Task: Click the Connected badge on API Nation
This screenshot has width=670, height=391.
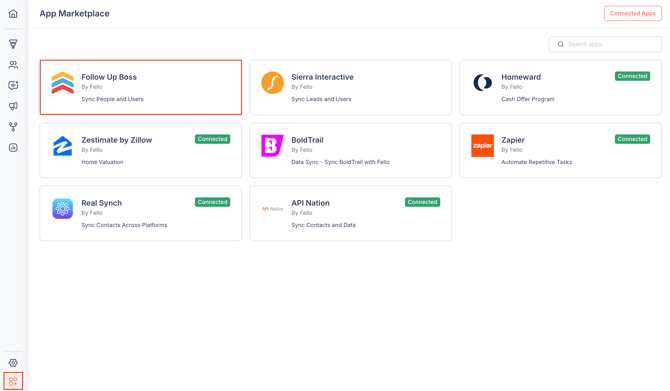Action: tap(422, 202)
